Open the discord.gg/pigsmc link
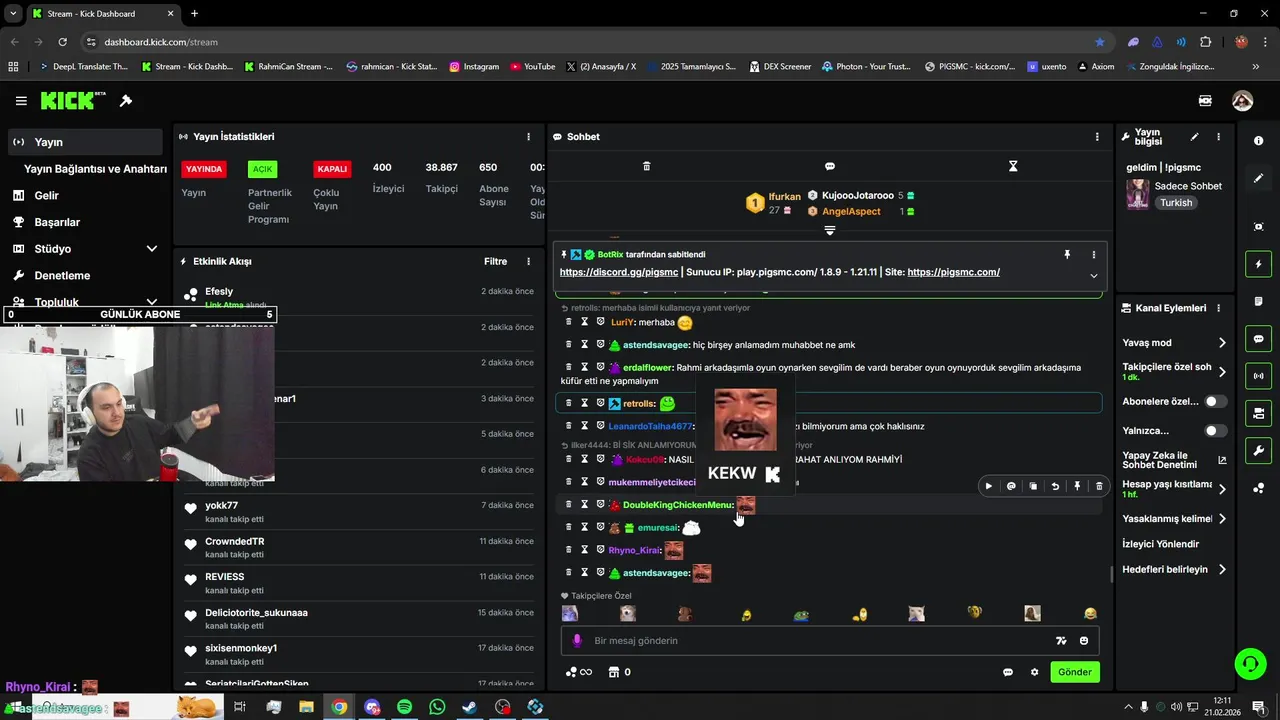 618,272
